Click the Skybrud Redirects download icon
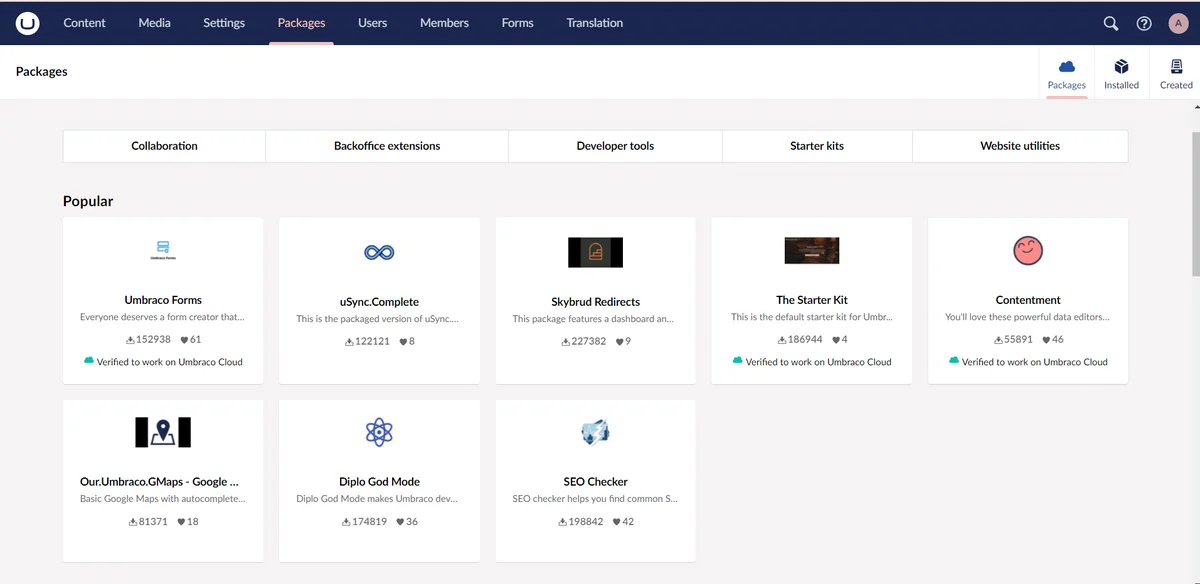Image resolution: width=1200 pixels, height=584 pixels. tap(566, 342)
